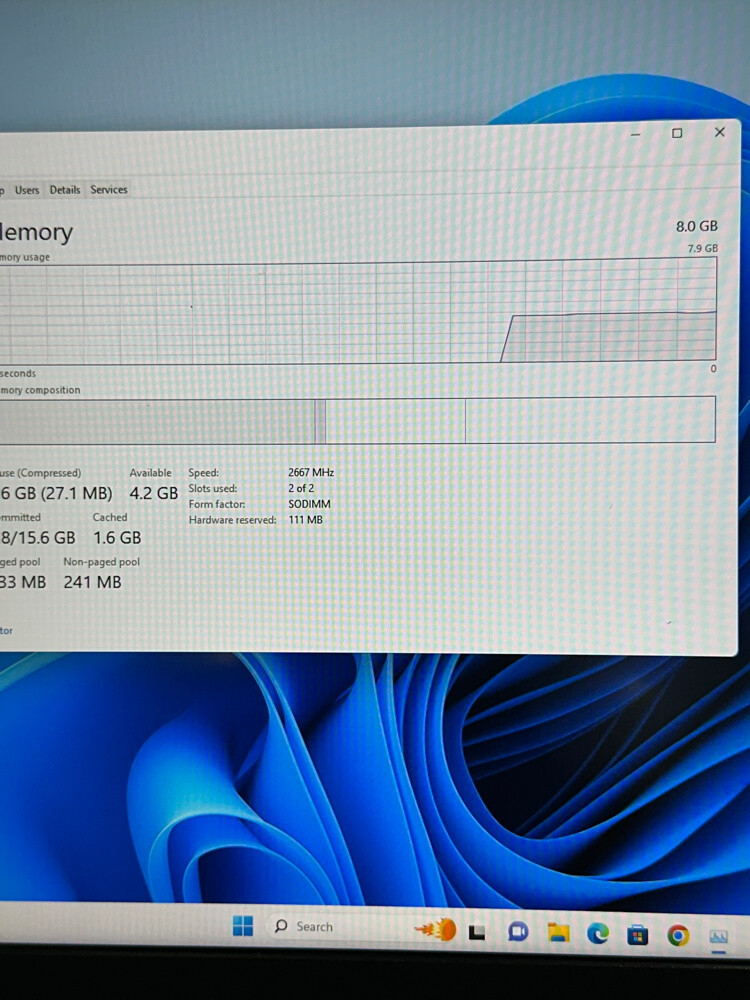
Task: Select the 2667 MHz speed value
Action: [311, 473]
